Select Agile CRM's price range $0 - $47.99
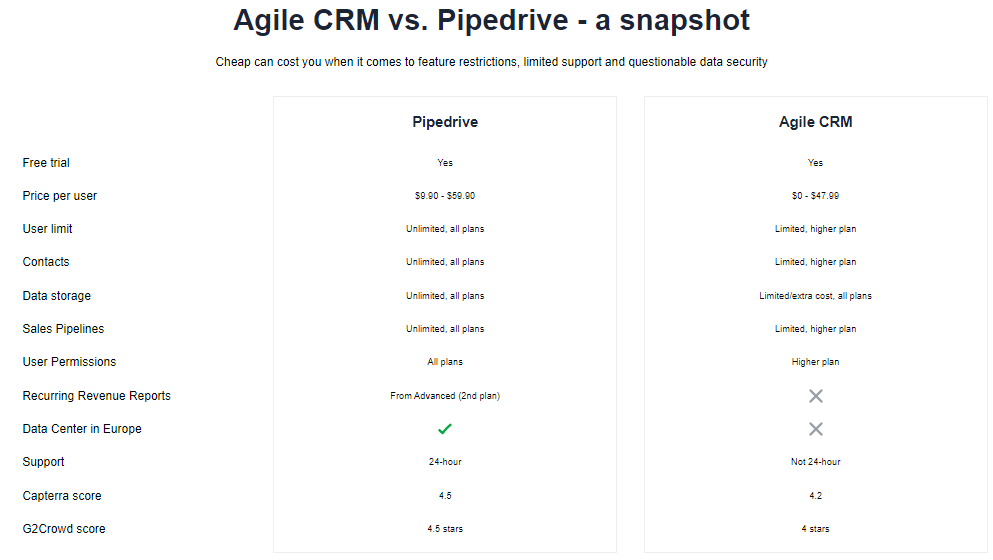The image size is (993, 560). 816,196
